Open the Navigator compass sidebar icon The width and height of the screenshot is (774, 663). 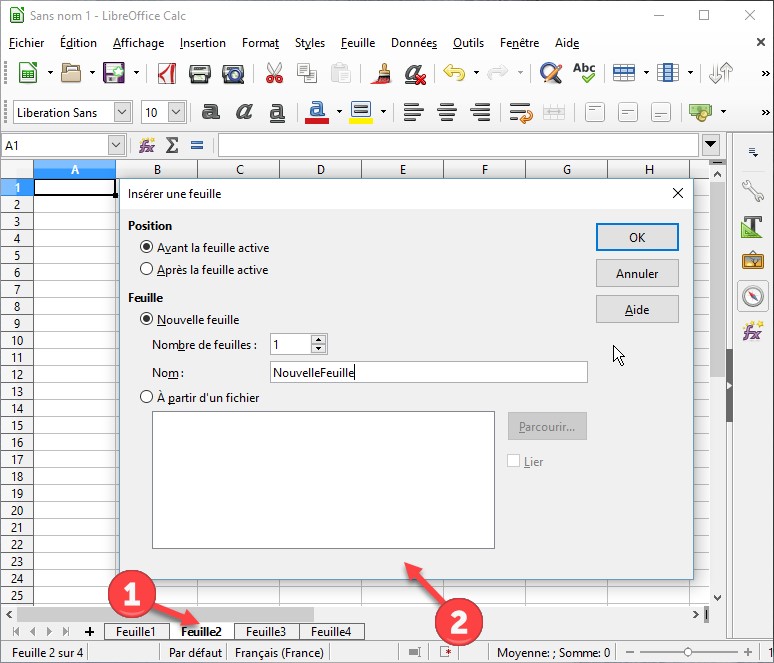pyautogui.click(x=752, y=295)
